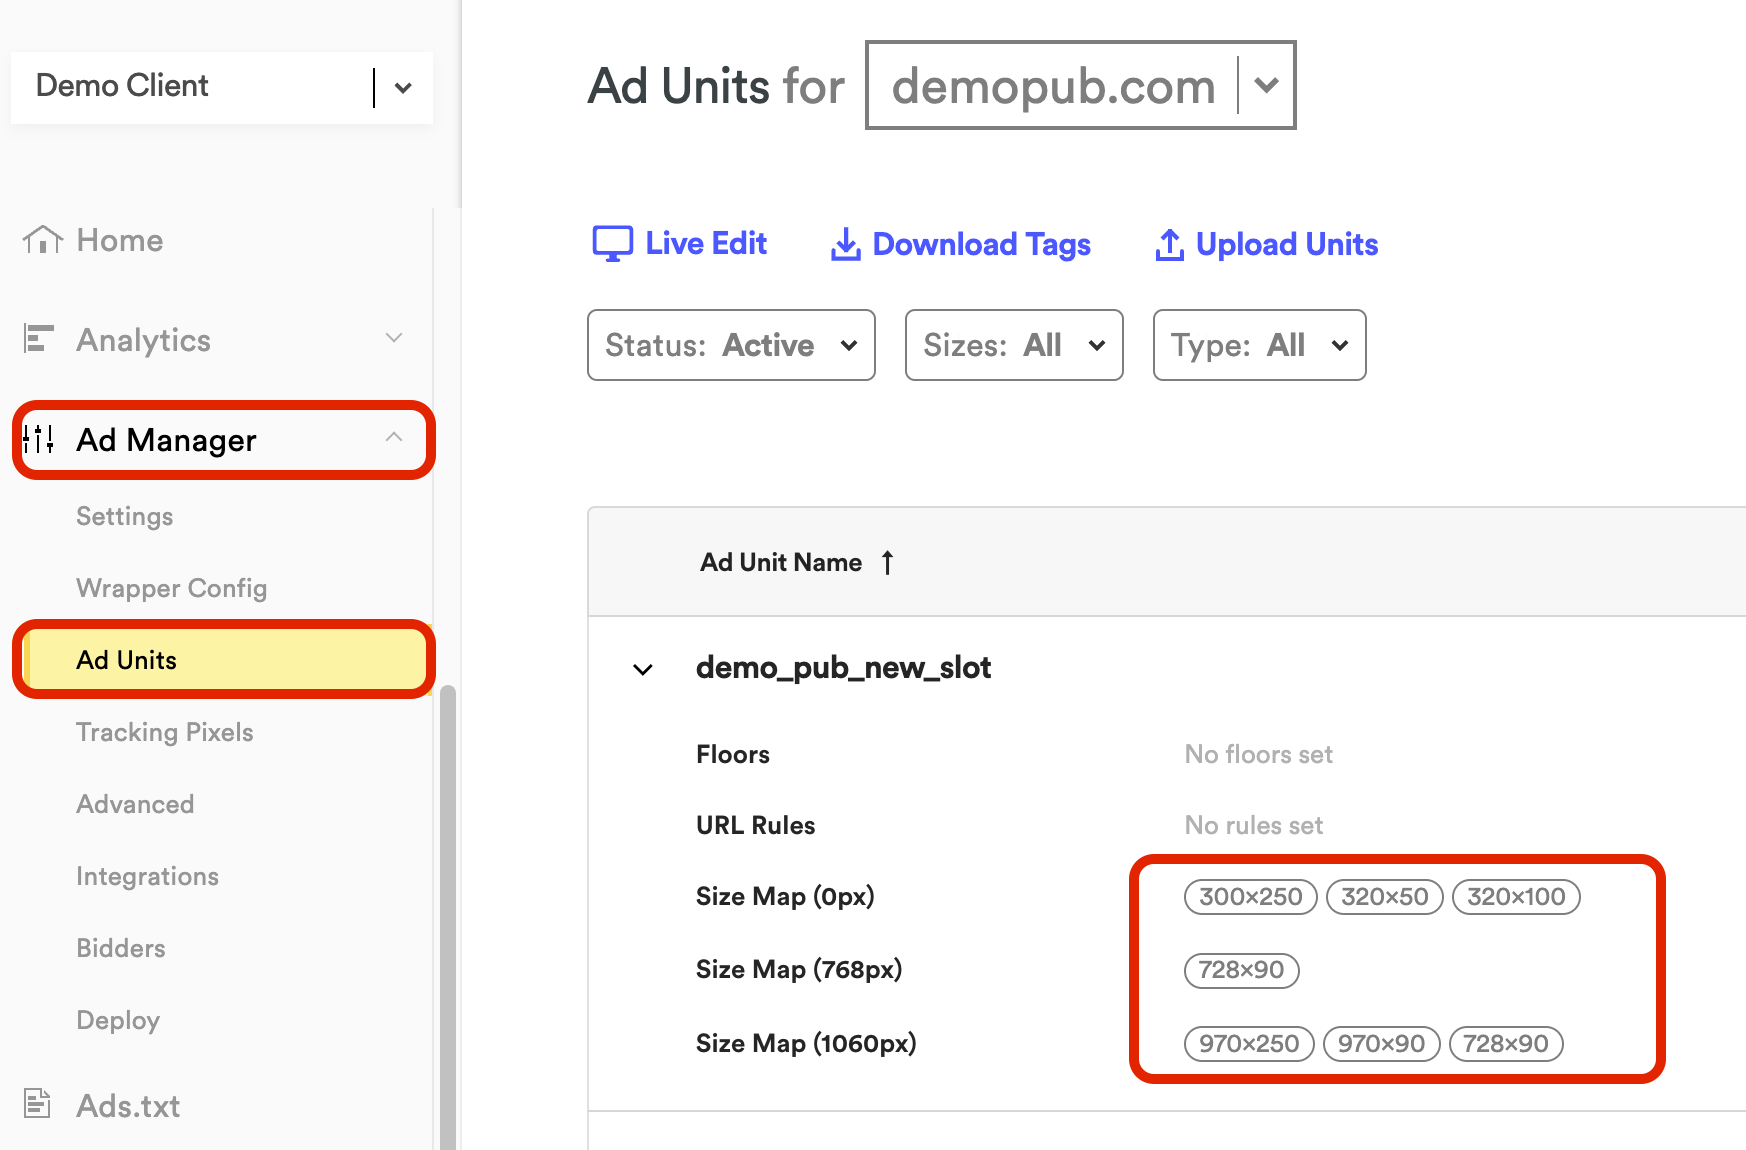The image size is (1746, 1150).
Task: Click the Upload Units upload icon
Action: tap(1170, 244)
